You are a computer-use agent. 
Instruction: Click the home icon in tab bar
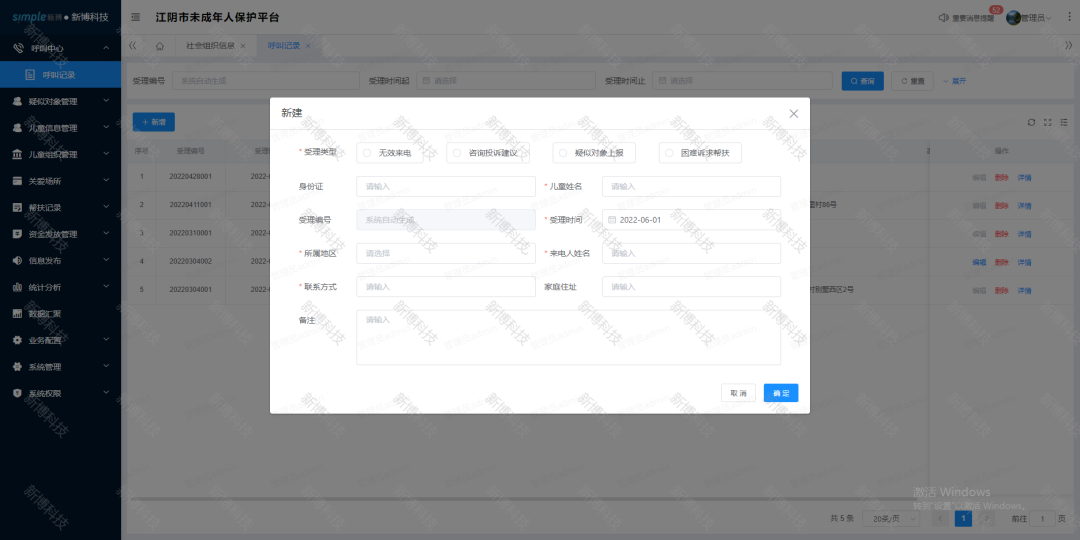(x=160, y=46)
